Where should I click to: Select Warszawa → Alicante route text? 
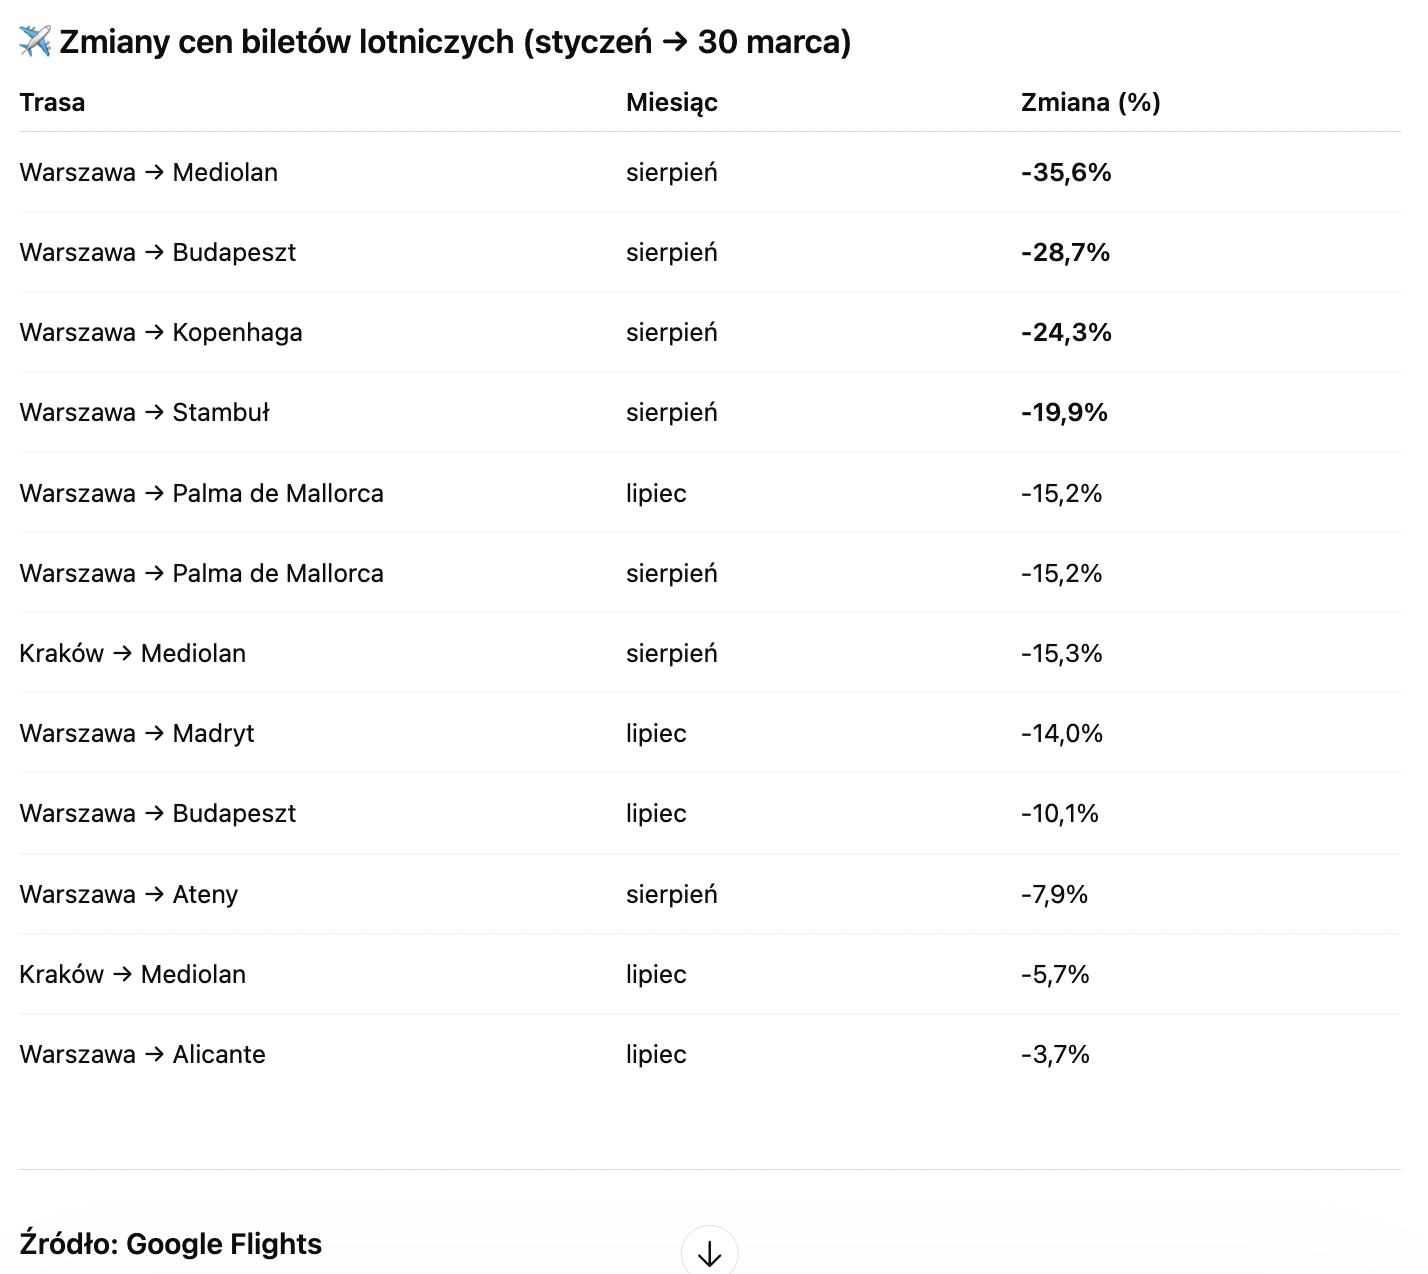click(142, 1054)
